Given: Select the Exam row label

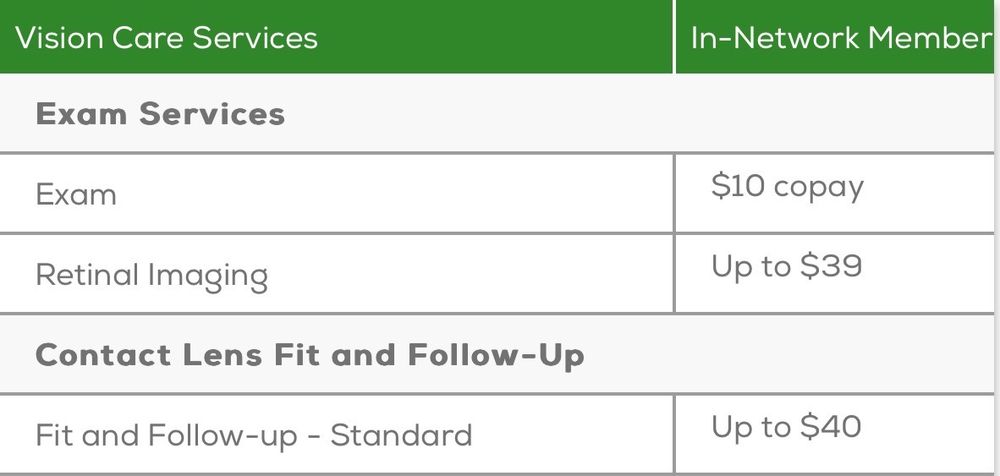Looking at the screenshot, I should point(76,194).
